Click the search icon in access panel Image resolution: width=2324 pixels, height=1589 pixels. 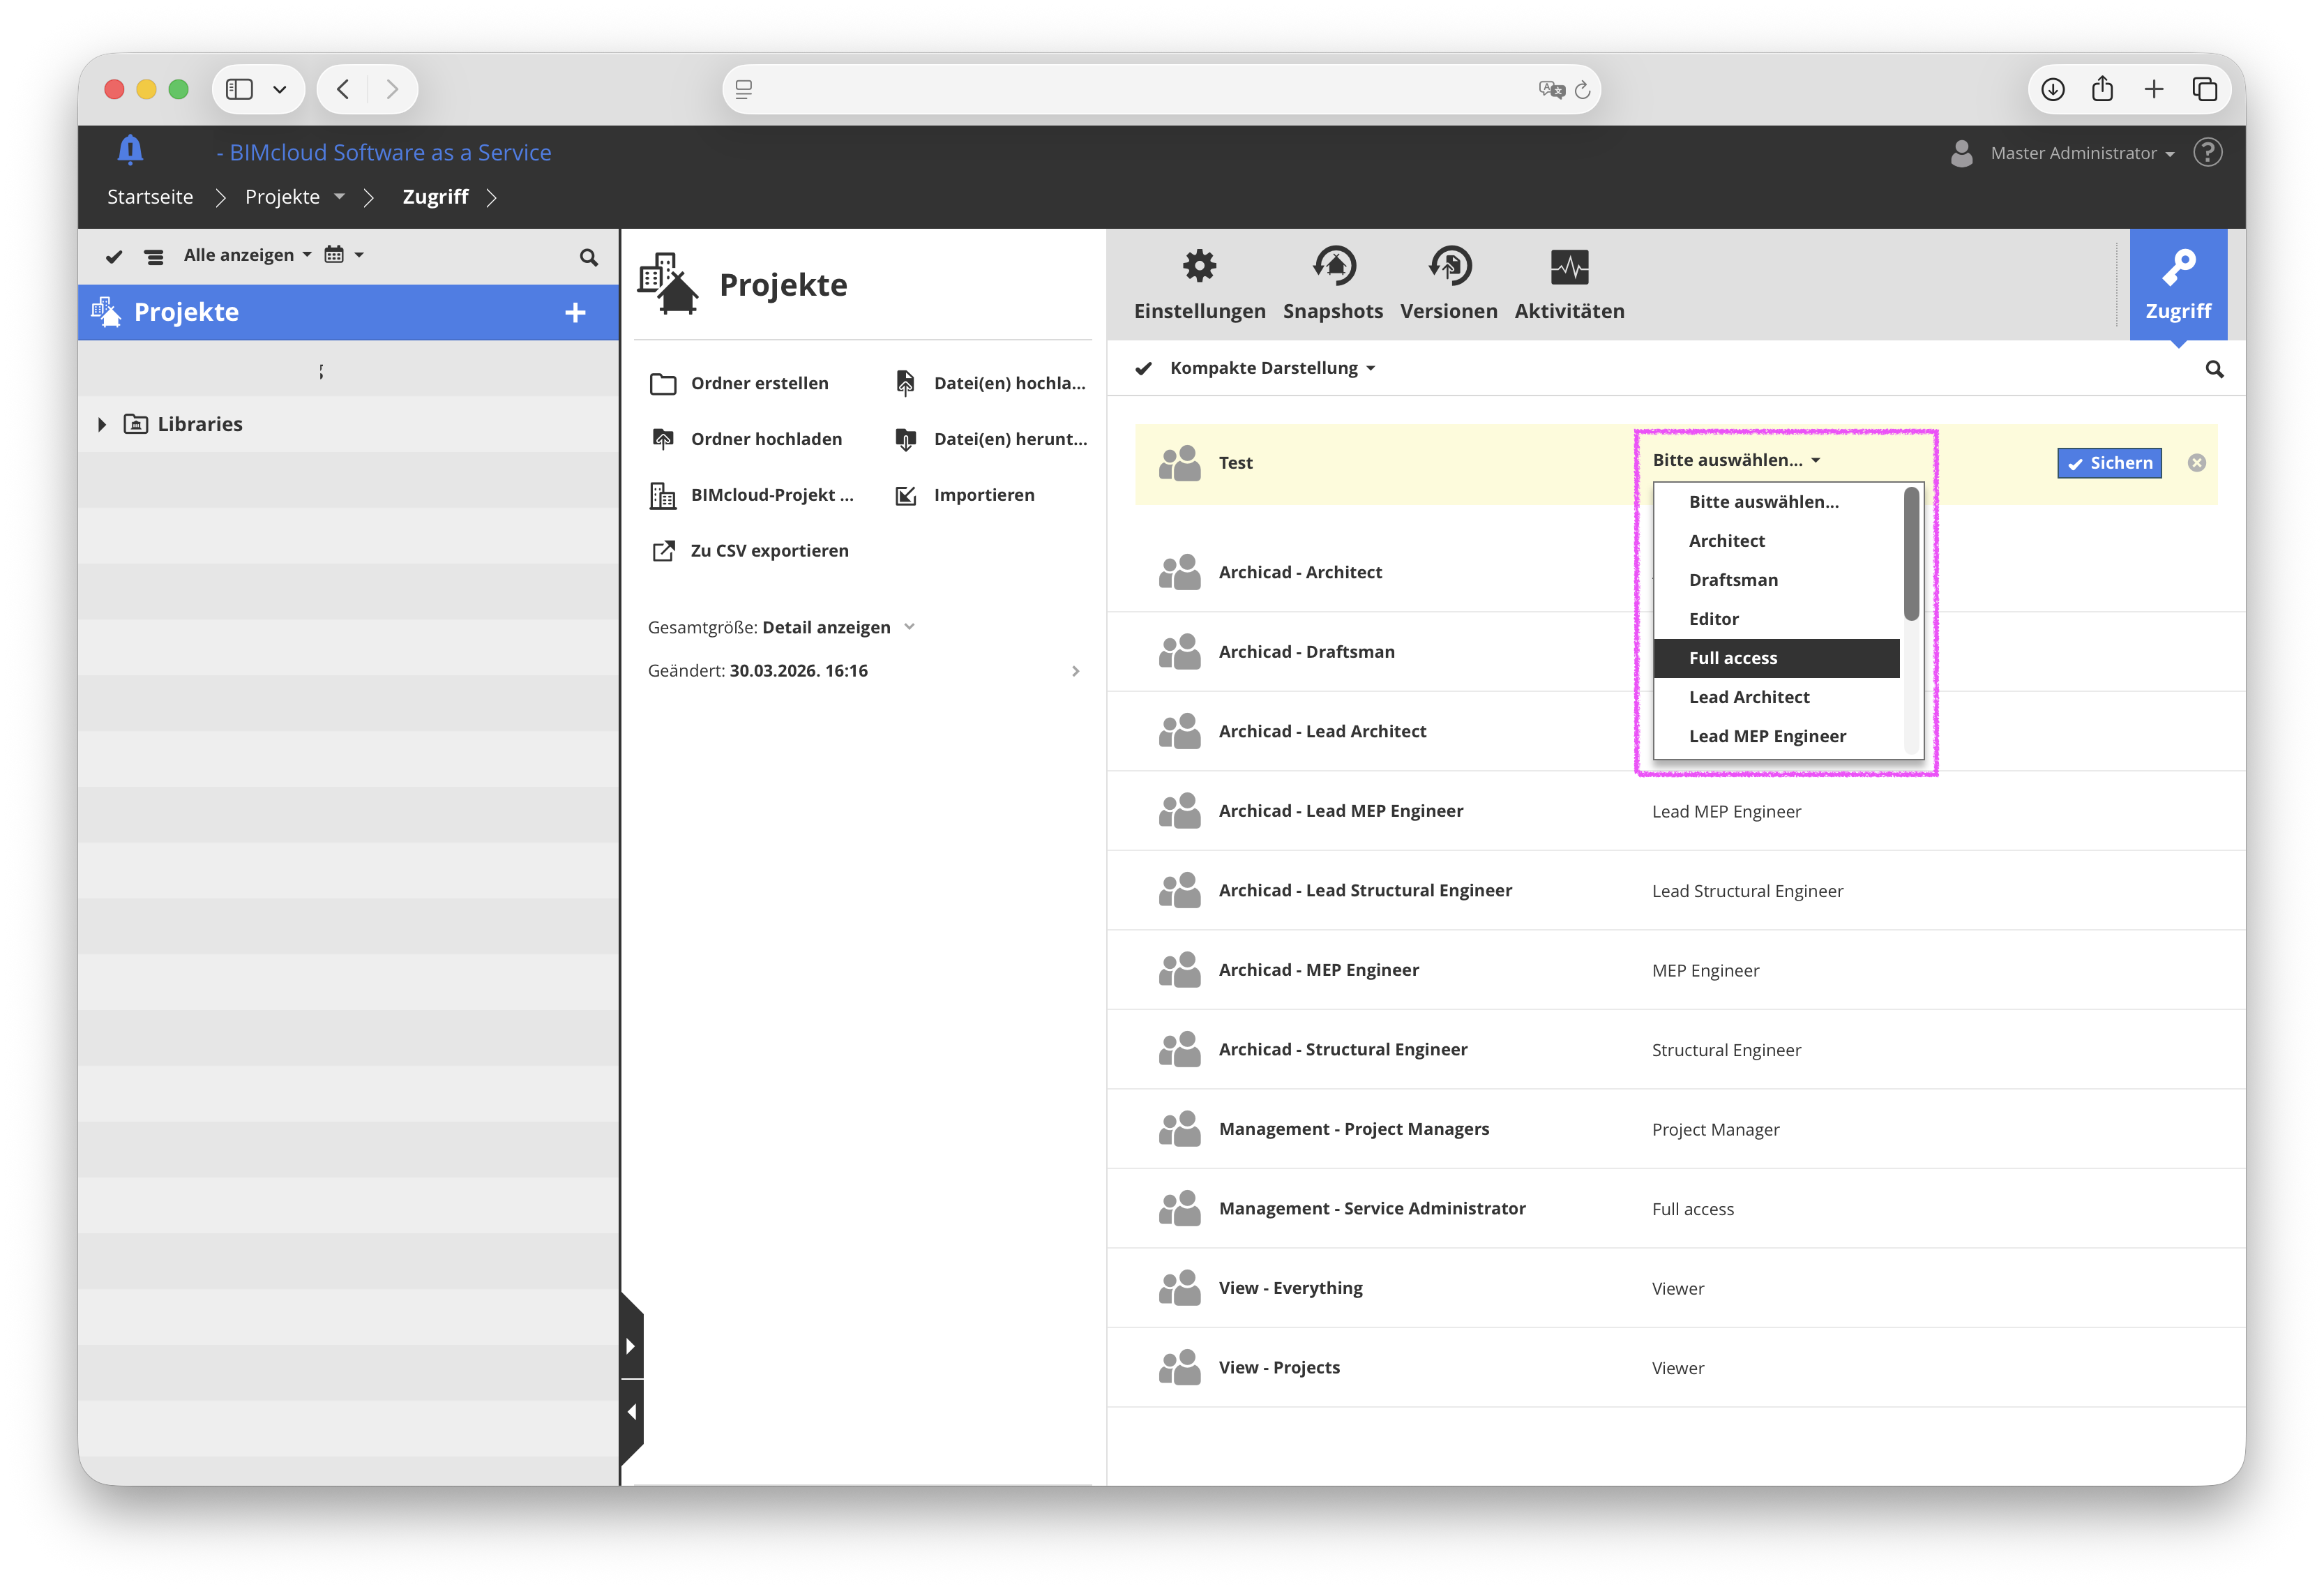[2214, 369]
